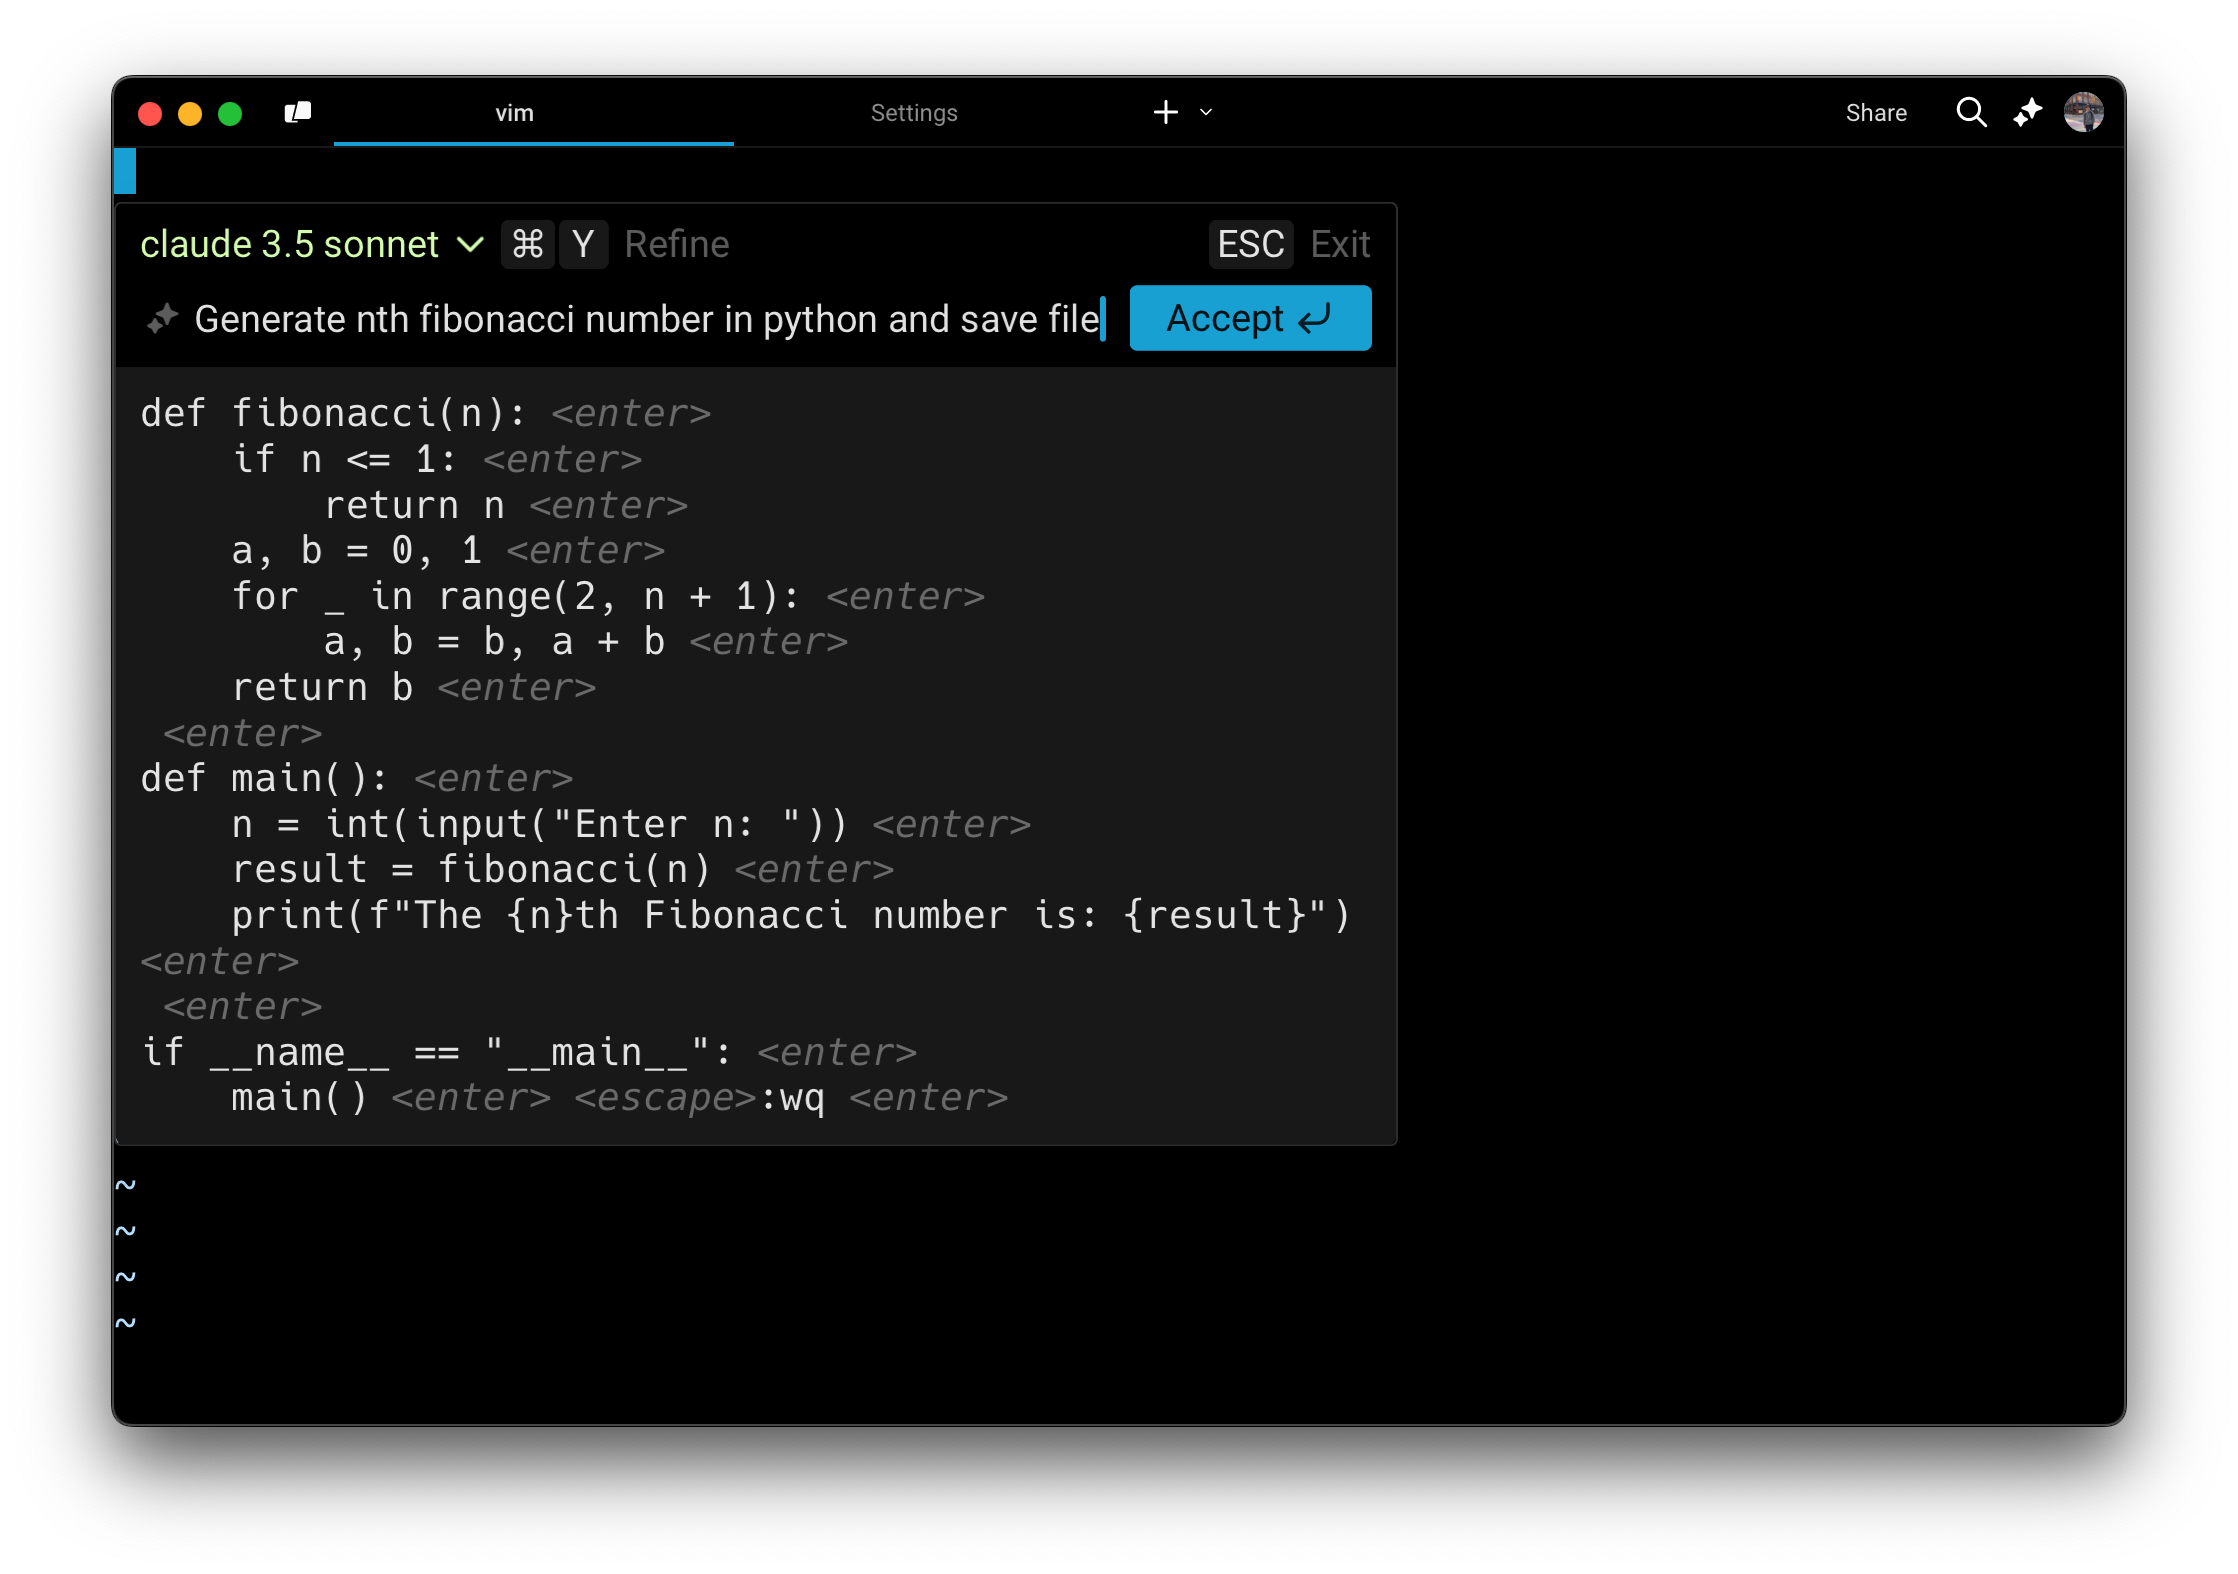
Task: Click the tab layout panels icon
Action: pyautogui.click(x=298, y=112)
